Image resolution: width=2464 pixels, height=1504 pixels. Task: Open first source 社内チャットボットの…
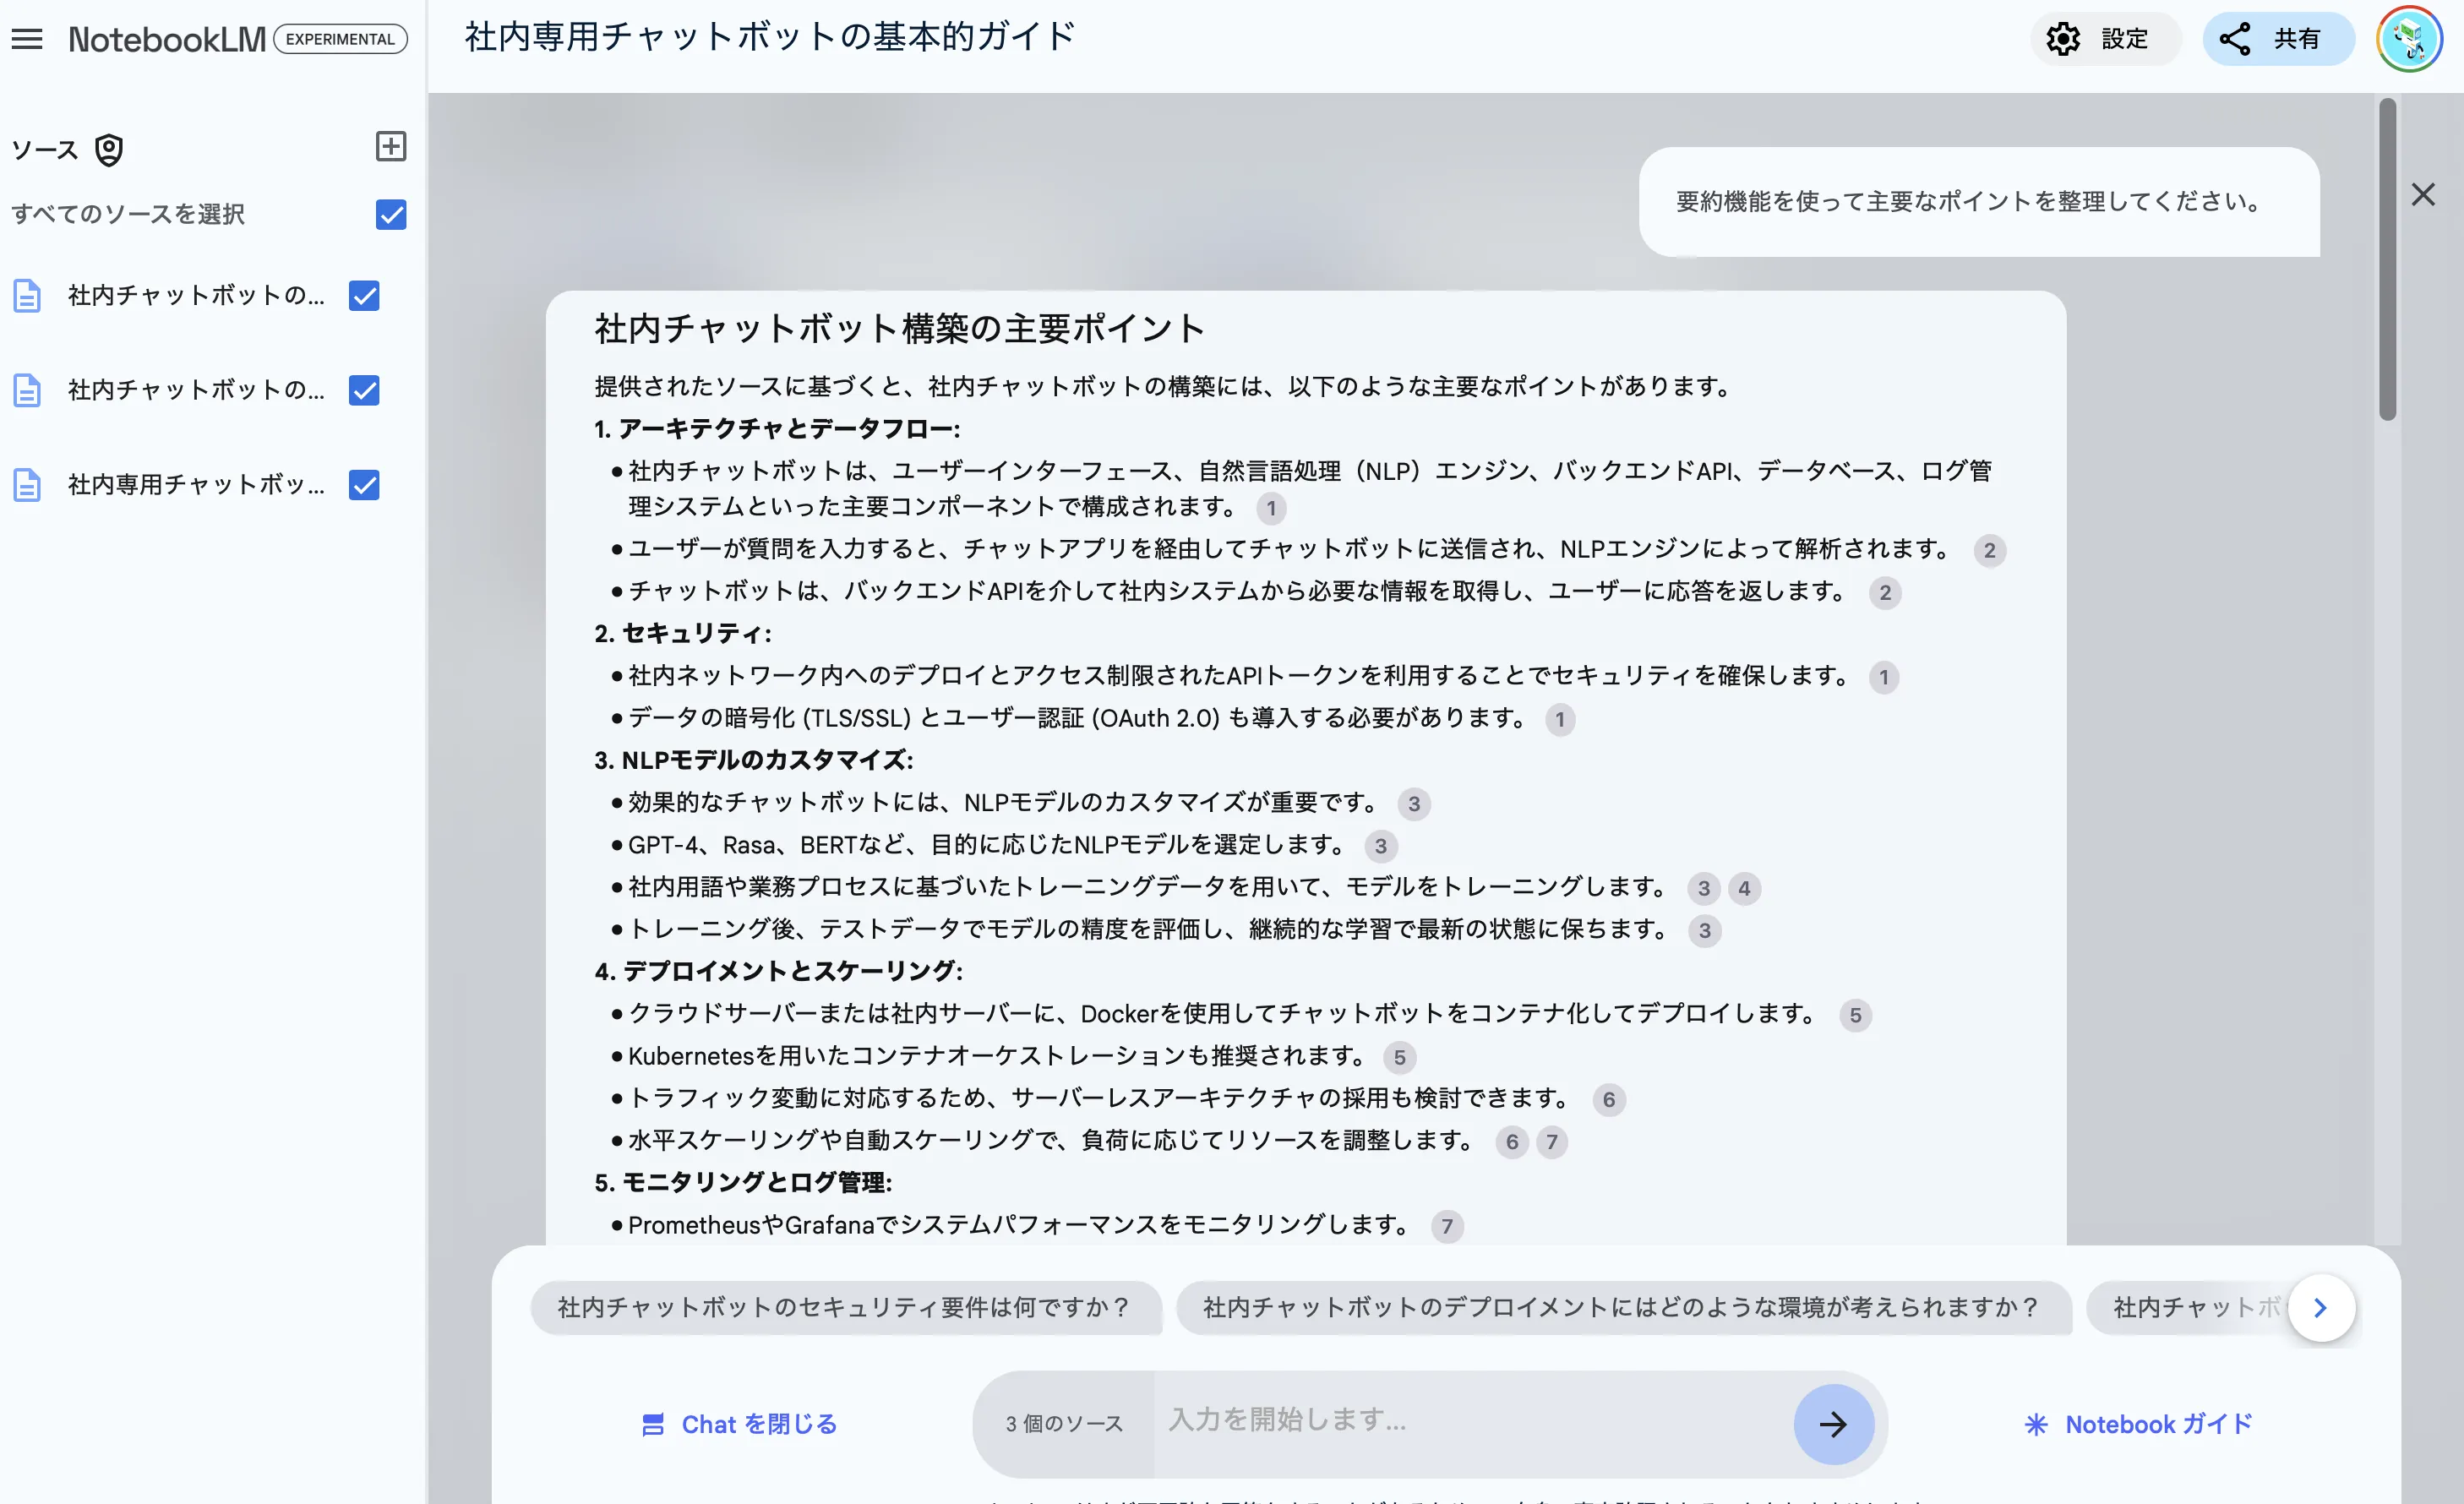click(196, 296)
